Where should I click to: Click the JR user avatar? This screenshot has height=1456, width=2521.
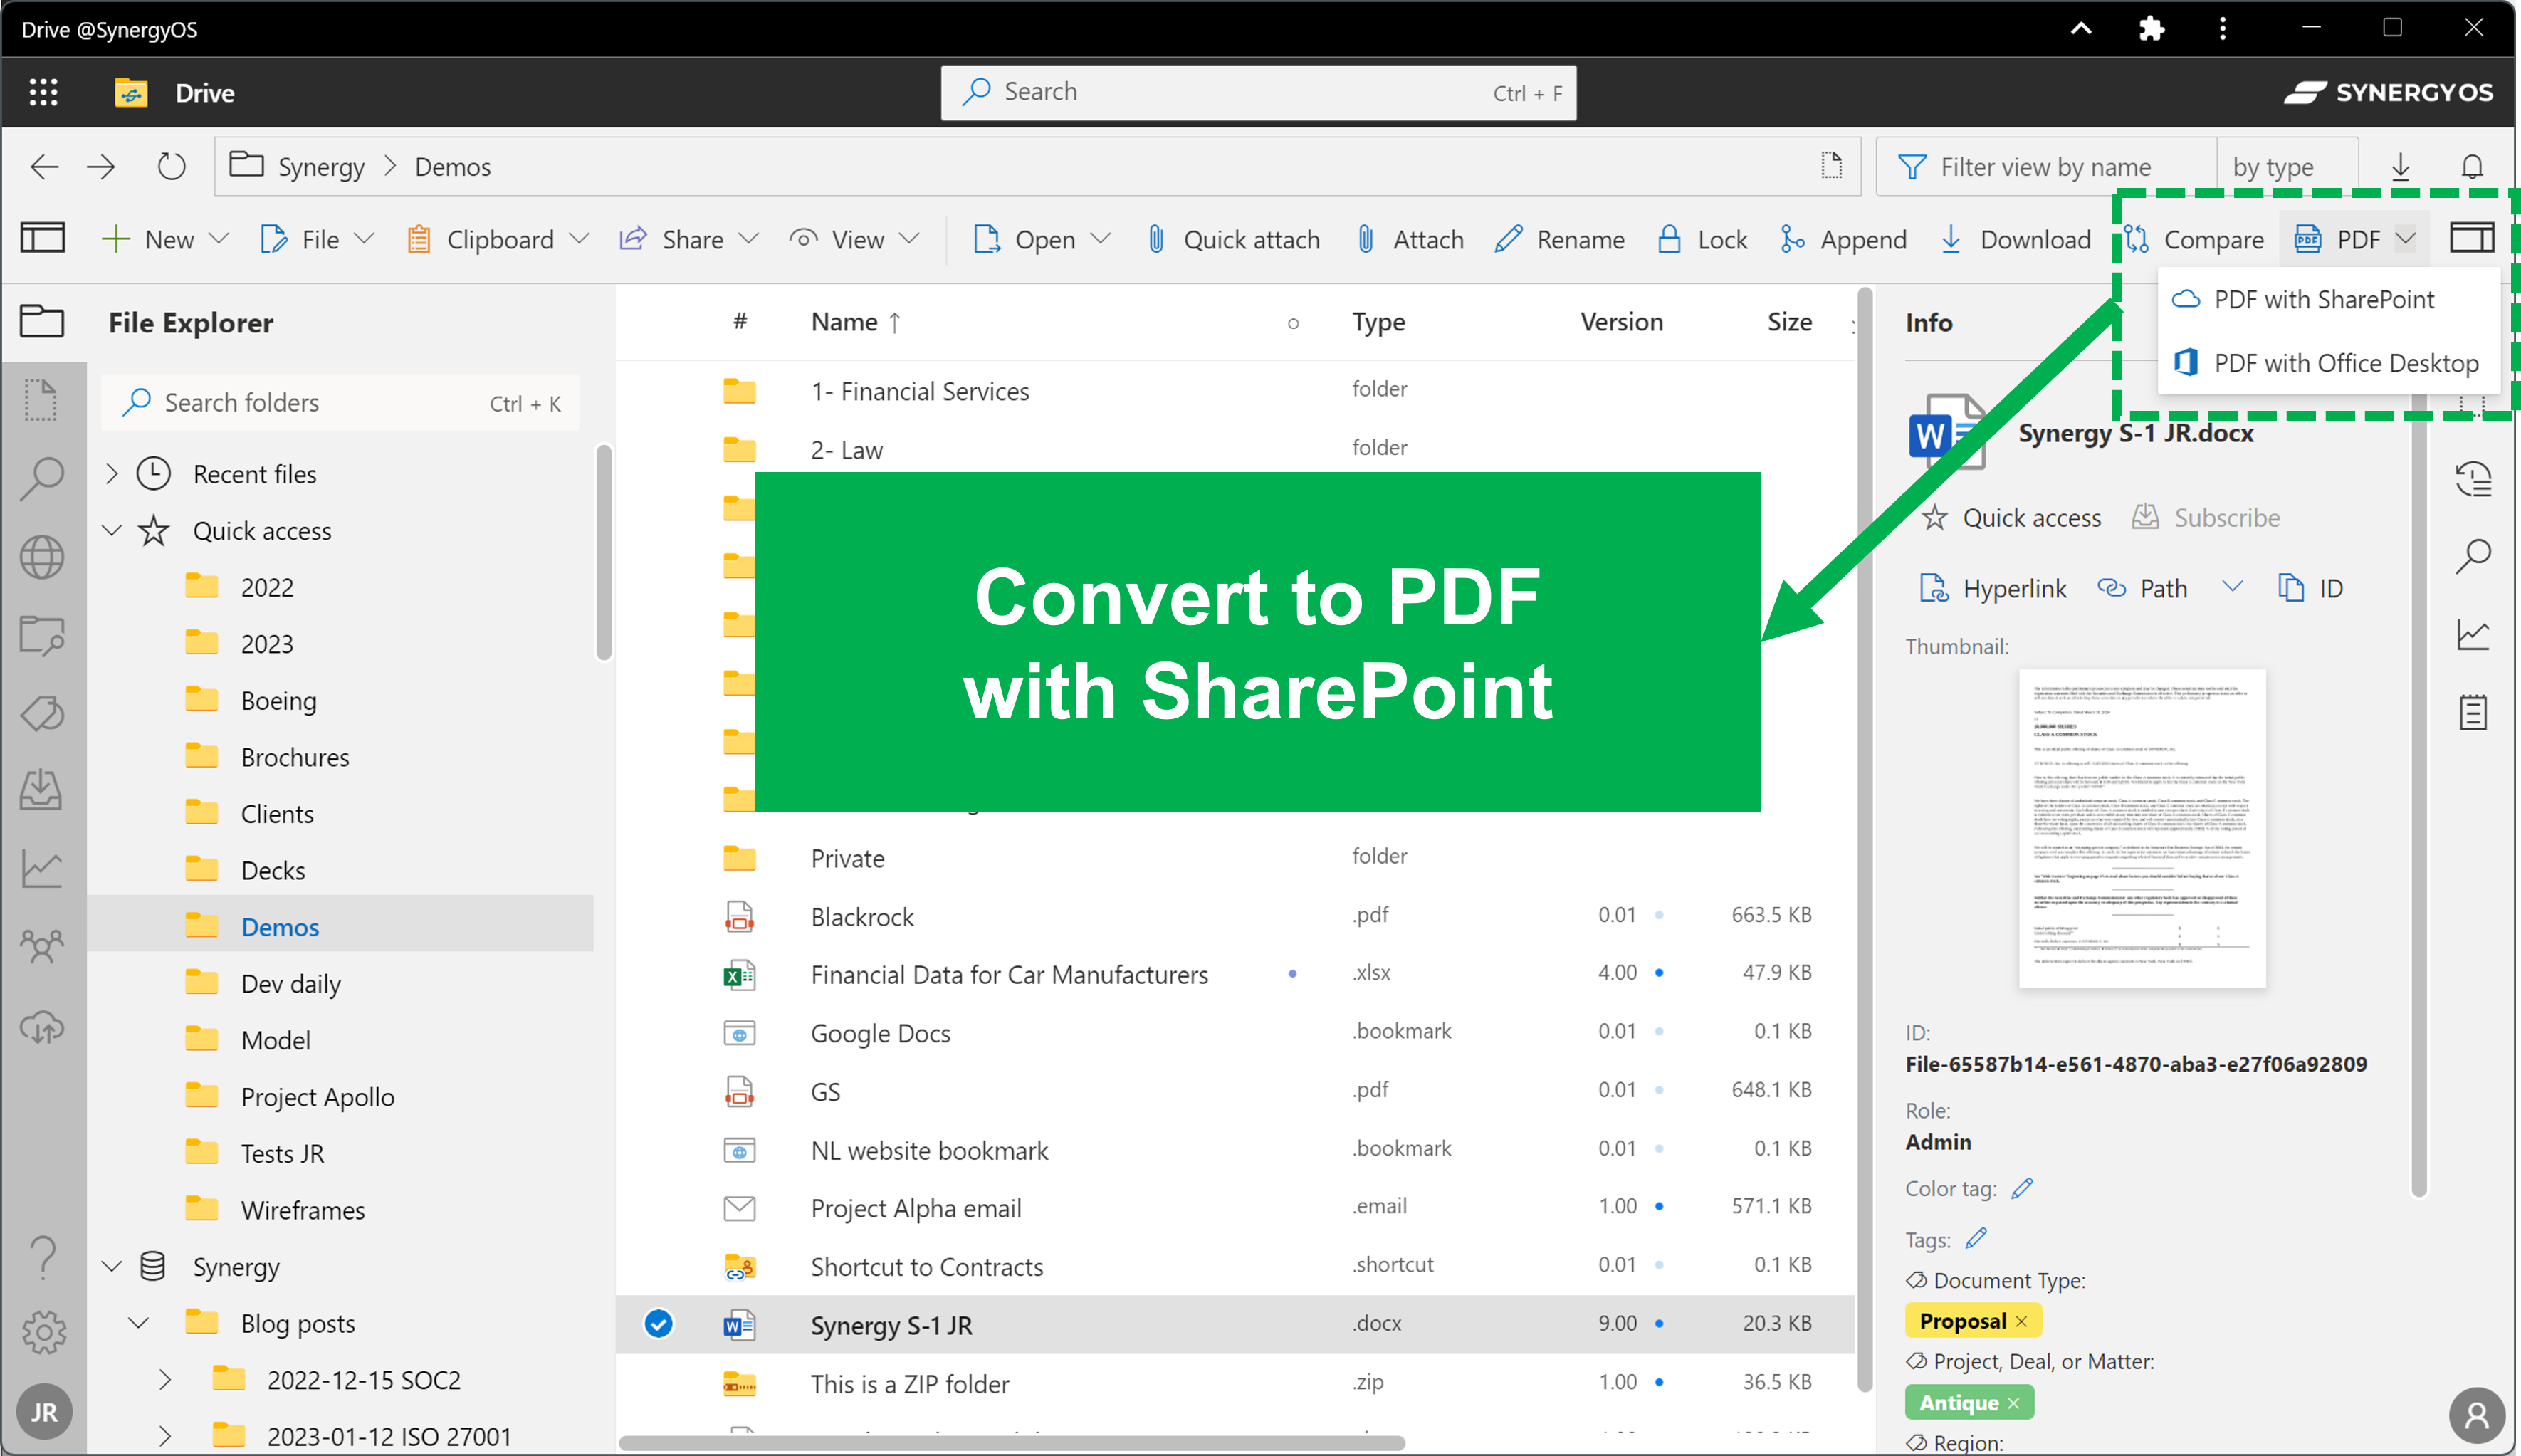click(44, 1412)
